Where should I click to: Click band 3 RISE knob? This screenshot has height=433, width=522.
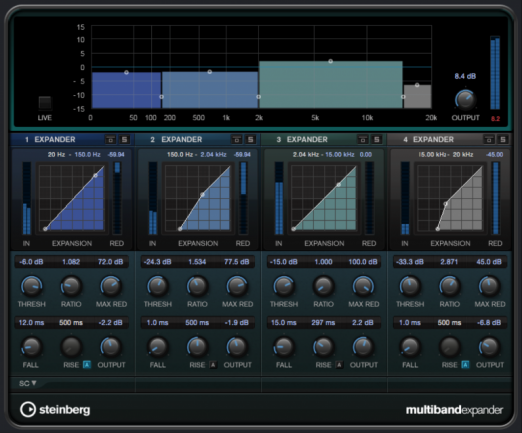(x=323, y=347)
